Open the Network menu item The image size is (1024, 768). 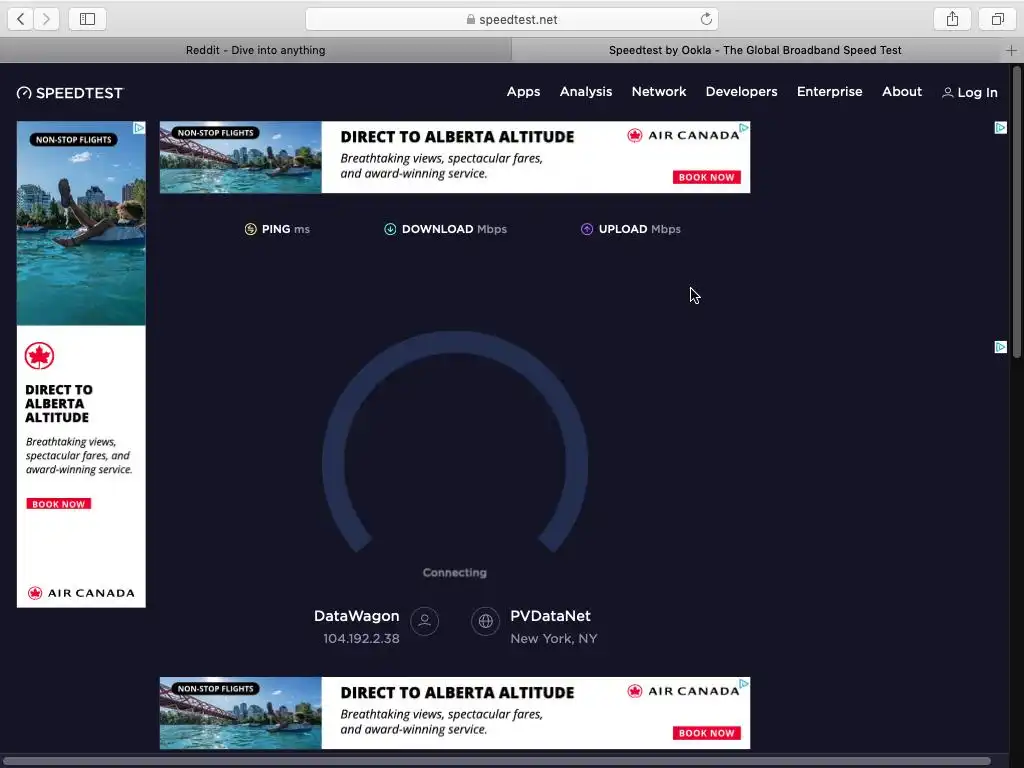pos(659,92)
